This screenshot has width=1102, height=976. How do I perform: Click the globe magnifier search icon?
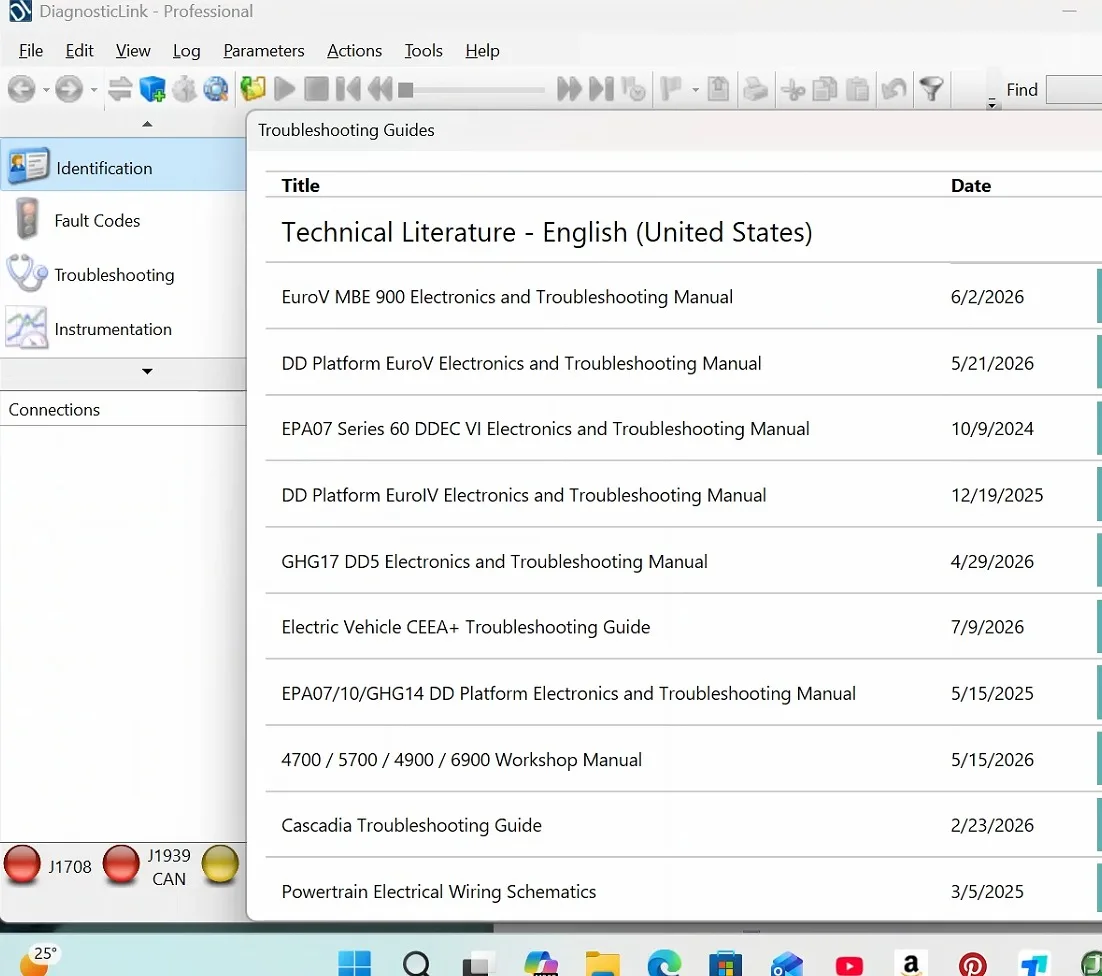[216, 89]
